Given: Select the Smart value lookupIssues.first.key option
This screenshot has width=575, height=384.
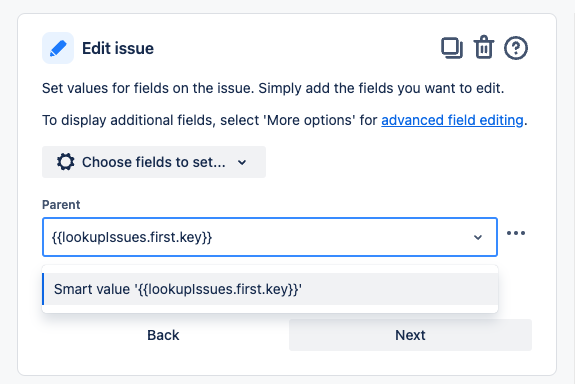Looking at the screenshot, I should tap(270, 289).
